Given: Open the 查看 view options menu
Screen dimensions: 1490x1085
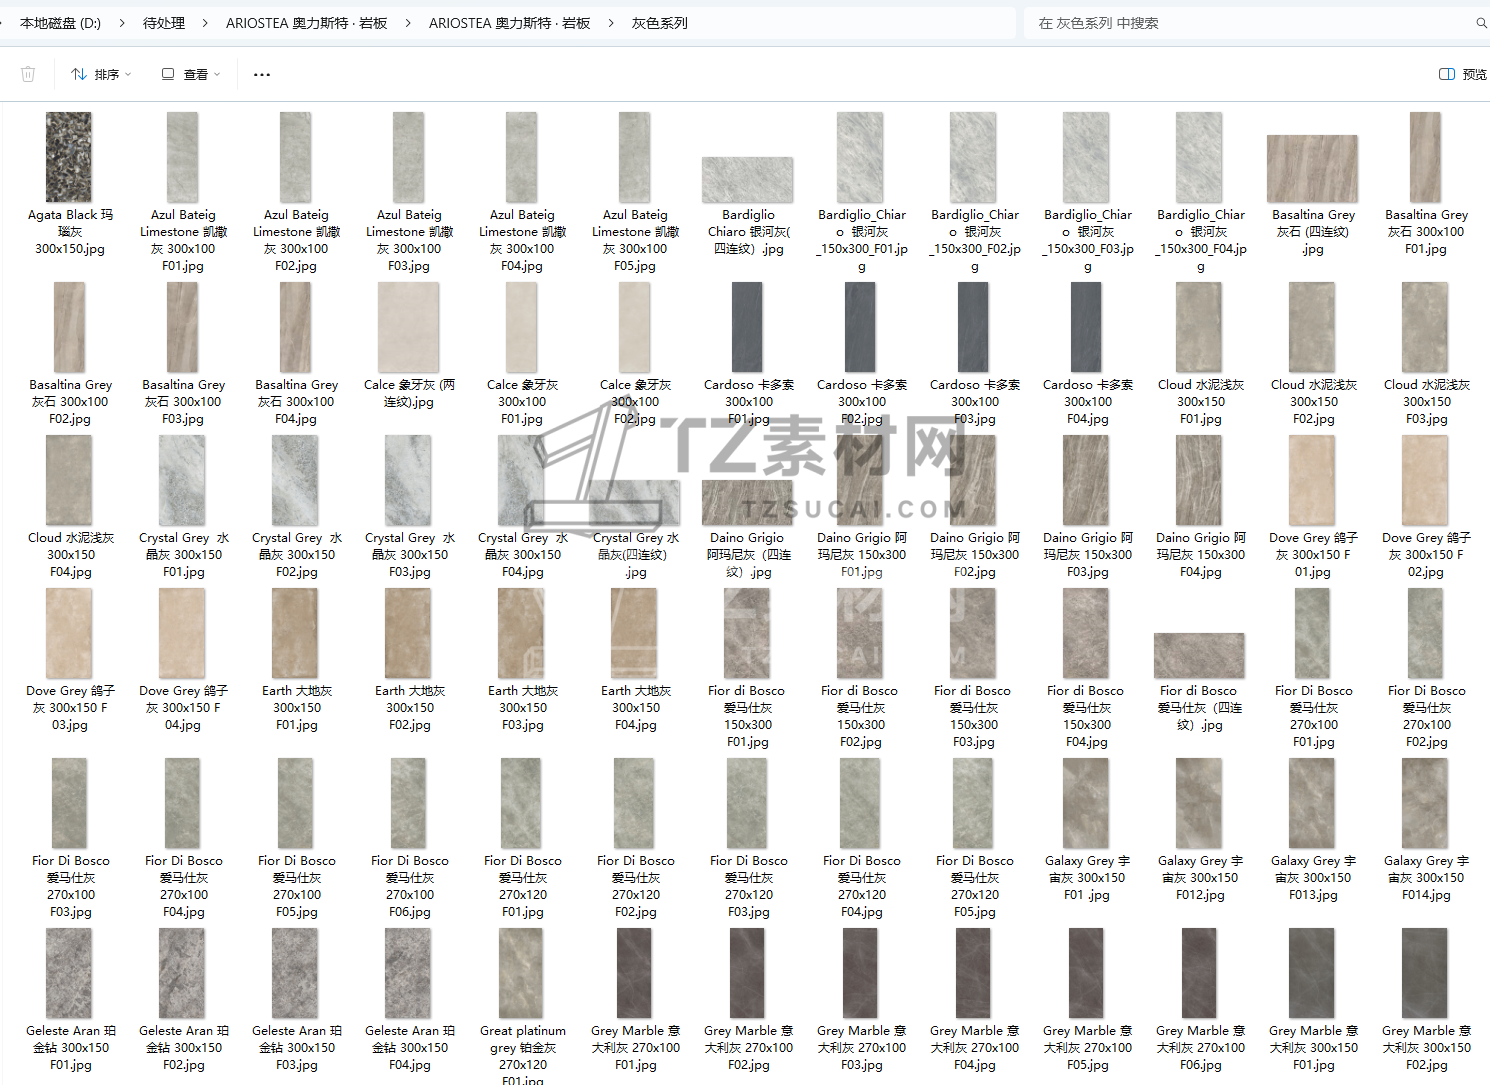Looking at the screenshot, I should point(190,74).
